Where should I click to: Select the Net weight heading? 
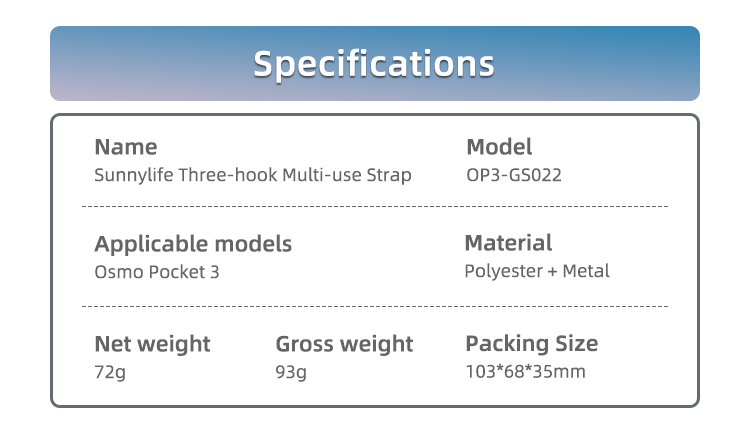click(x=152, y=344)
